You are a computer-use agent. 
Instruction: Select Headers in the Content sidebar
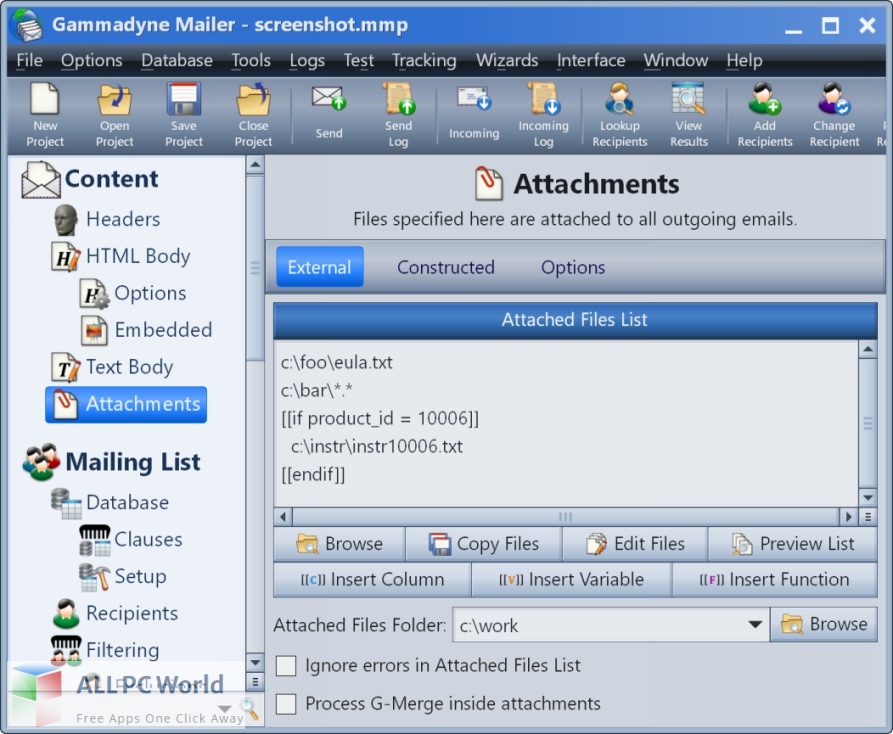tap(107, 219)
